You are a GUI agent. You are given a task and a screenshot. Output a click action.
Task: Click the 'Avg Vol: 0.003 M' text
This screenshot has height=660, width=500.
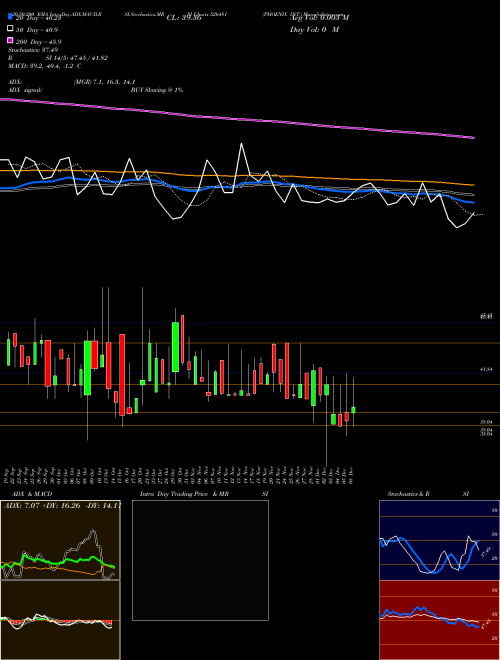[x=319, y=18]
